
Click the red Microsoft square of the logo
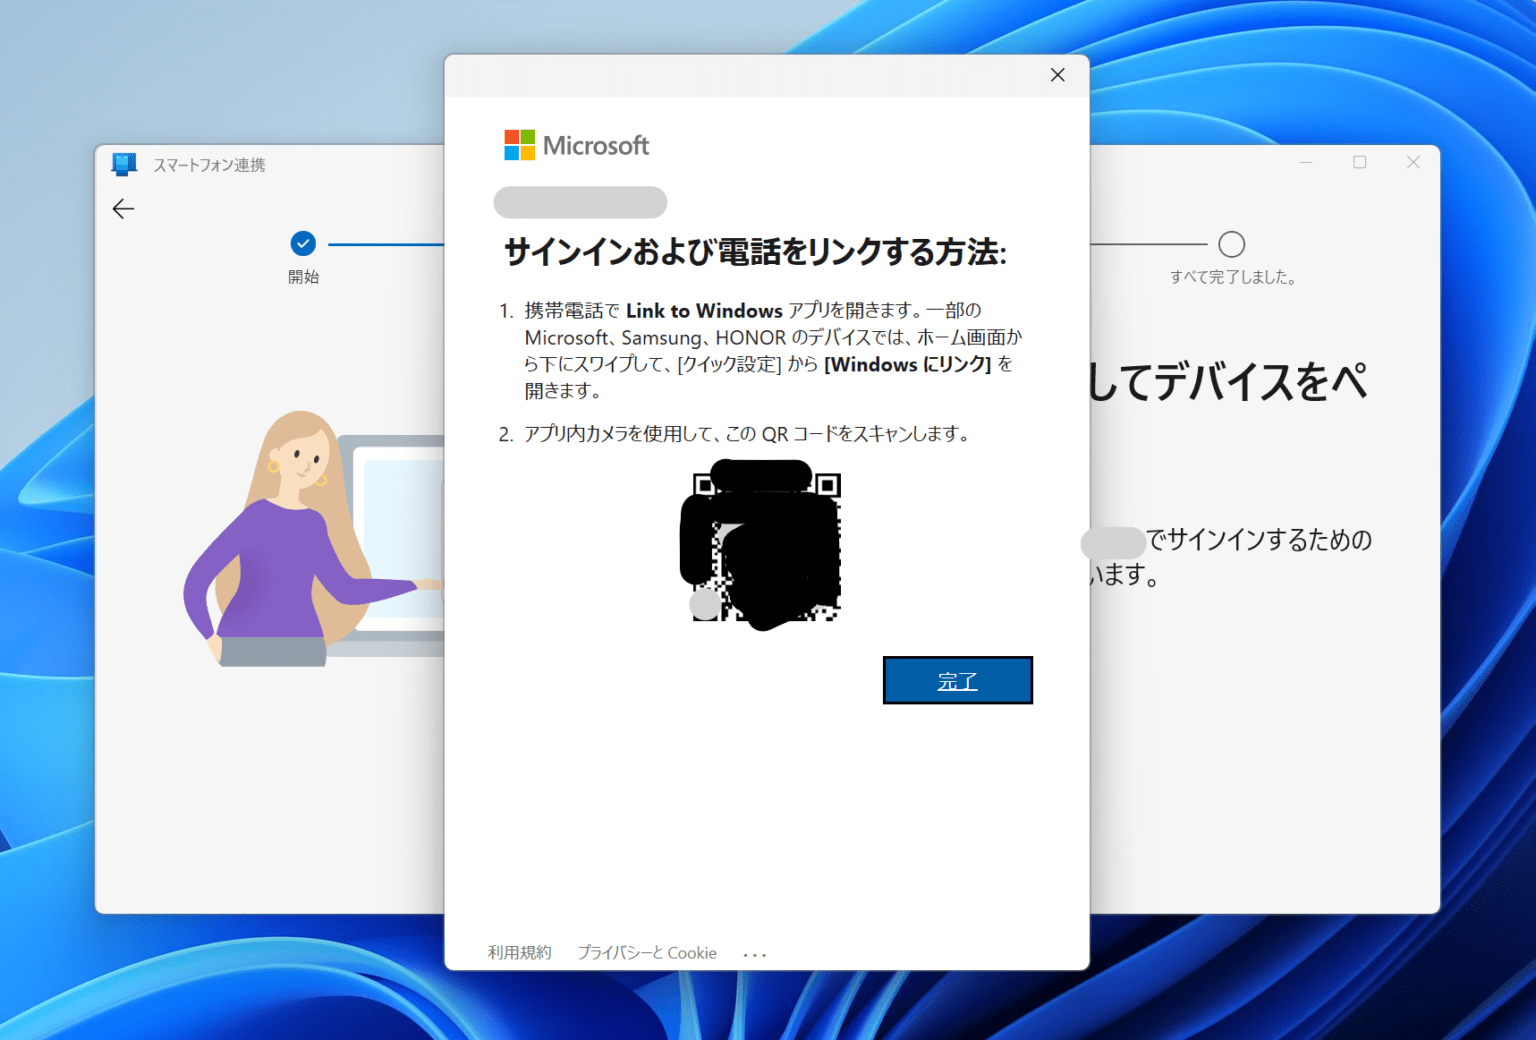coord(512,137)
